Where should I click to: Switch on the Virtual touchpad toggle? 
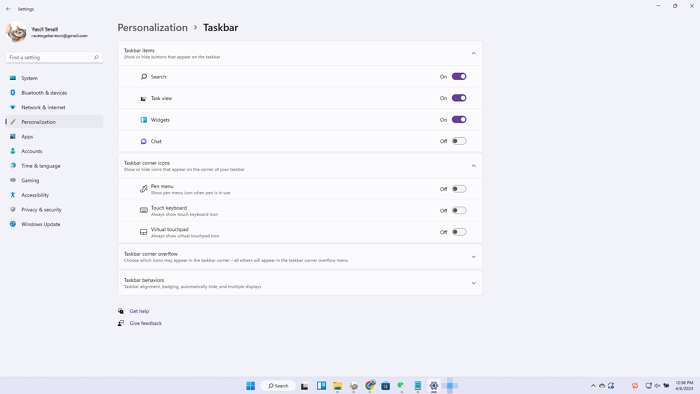click(459, 232)
